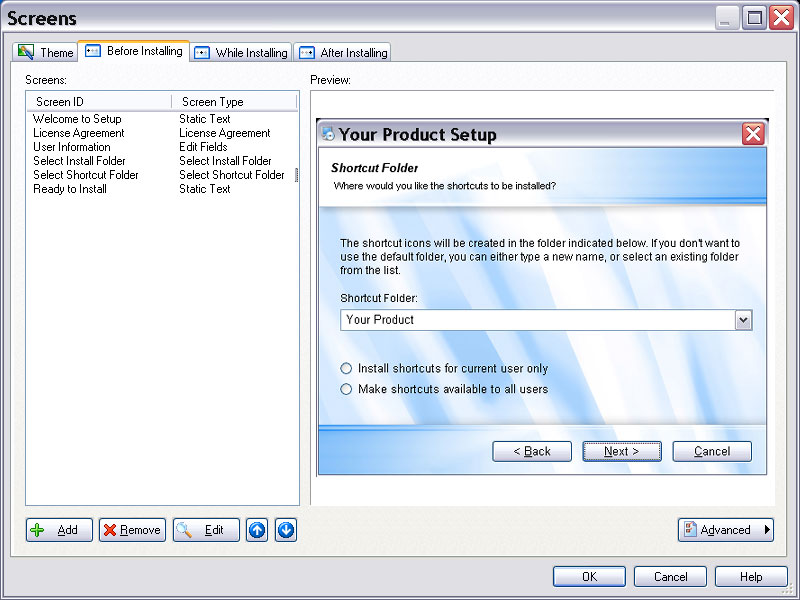Select the Ready to Install row
This screenshot has width=800, height=600.
point(70,189)
